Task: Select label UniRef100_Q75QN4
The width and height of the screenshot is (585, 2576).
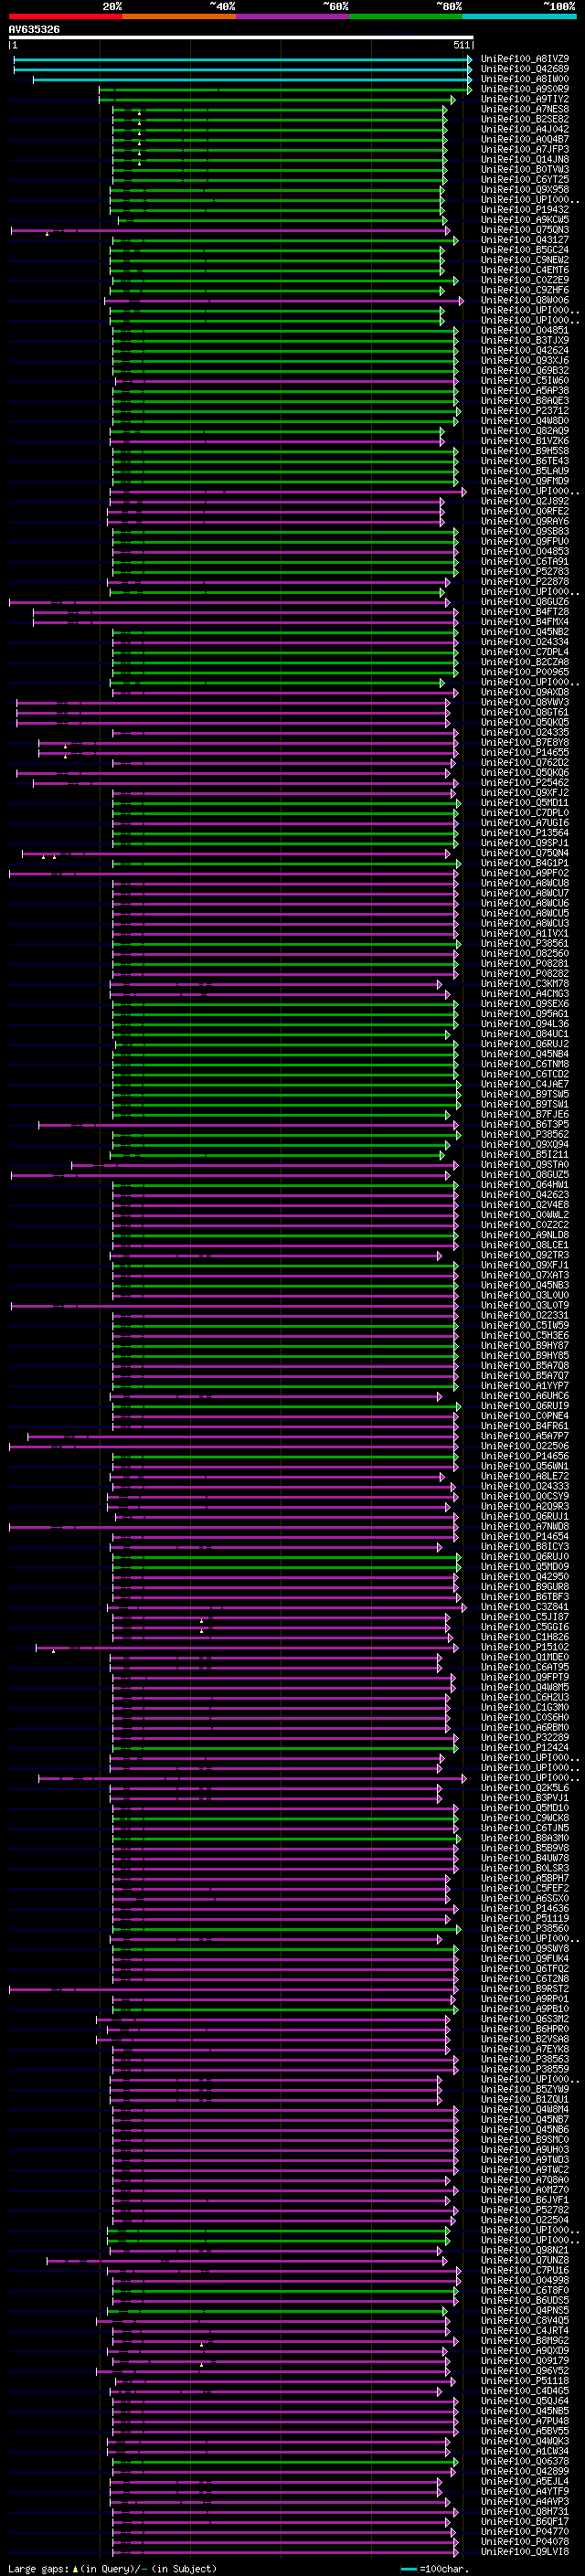Action: click(524, 853)
